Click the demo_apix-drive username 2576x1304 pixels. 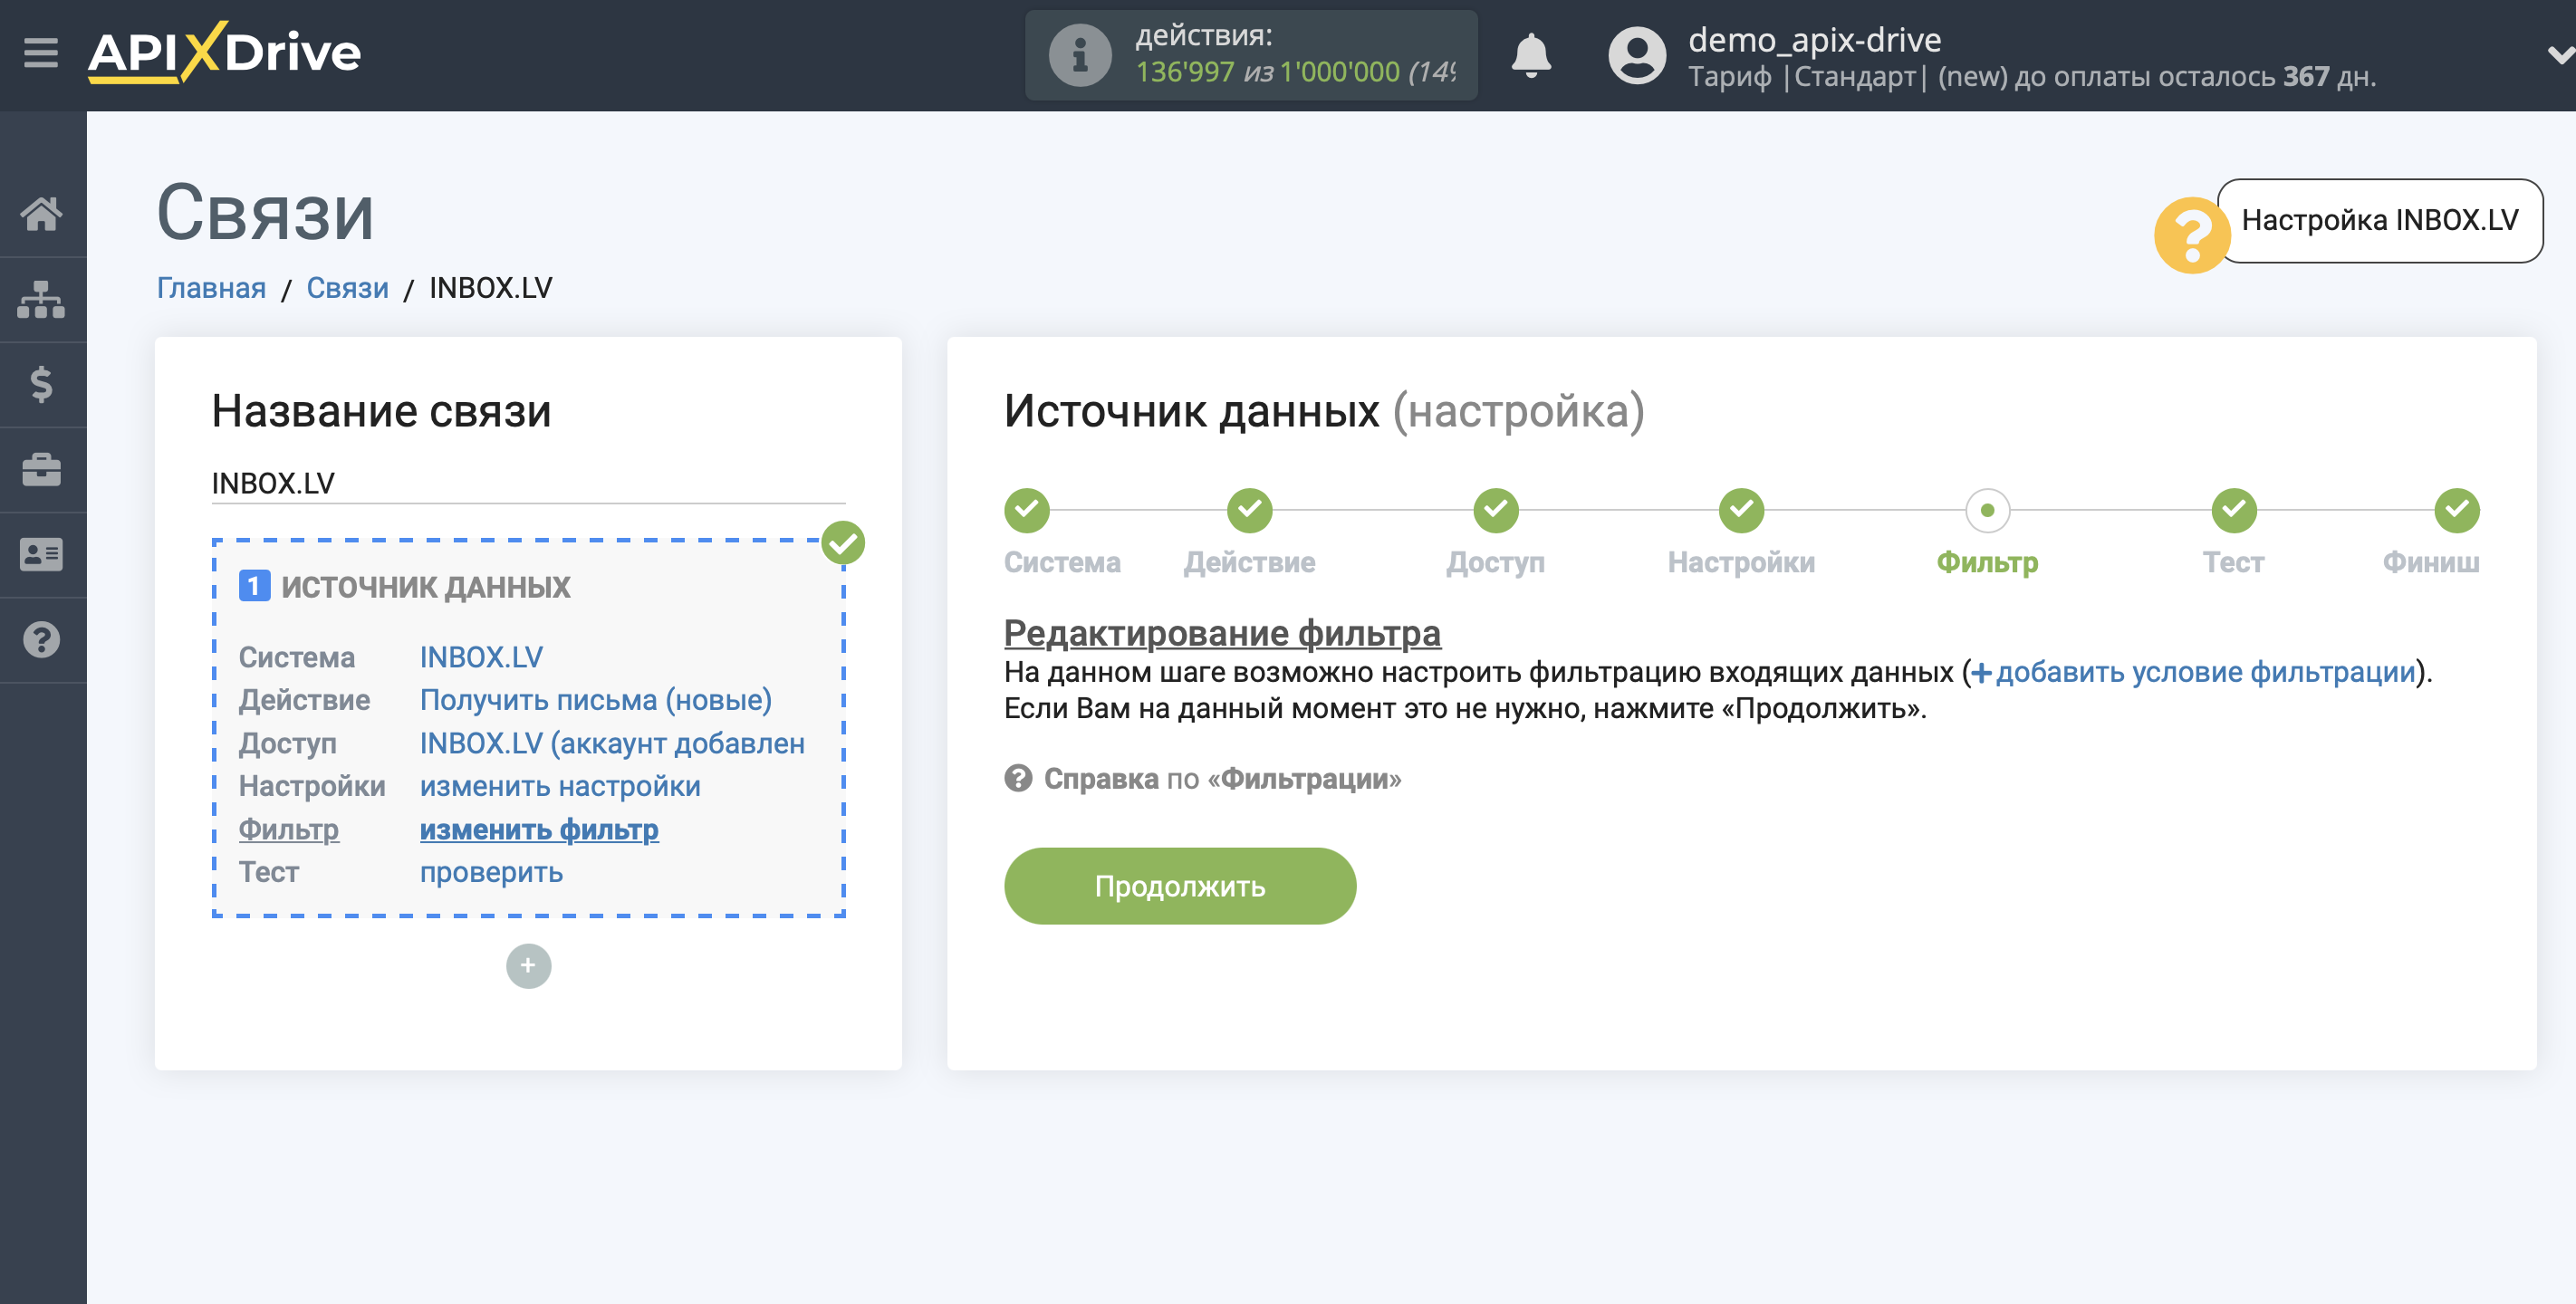tap(1814, 39)
